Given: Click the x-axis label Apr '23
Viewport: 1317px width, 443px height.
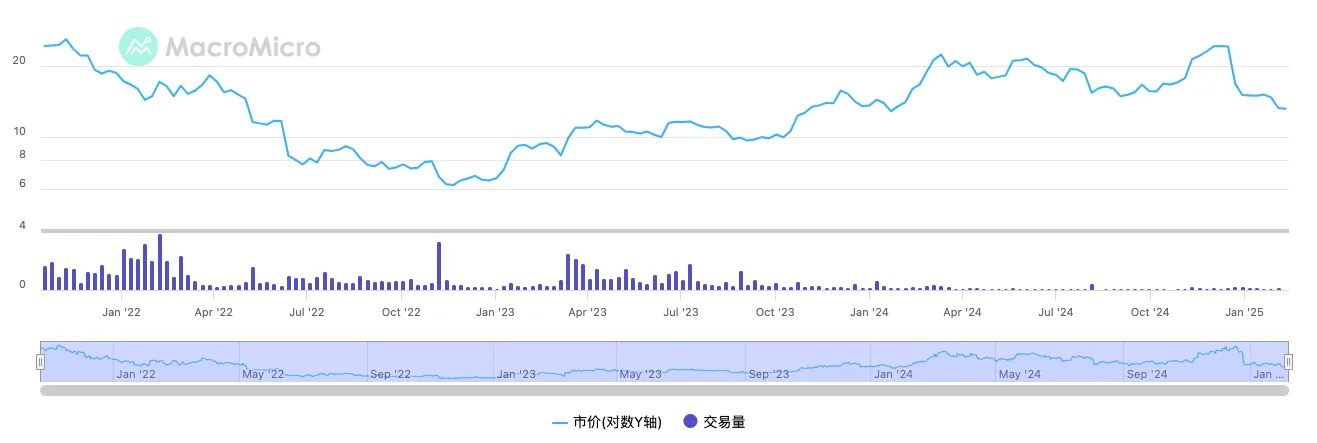Looking at the screenshot, I should point(587,312).
